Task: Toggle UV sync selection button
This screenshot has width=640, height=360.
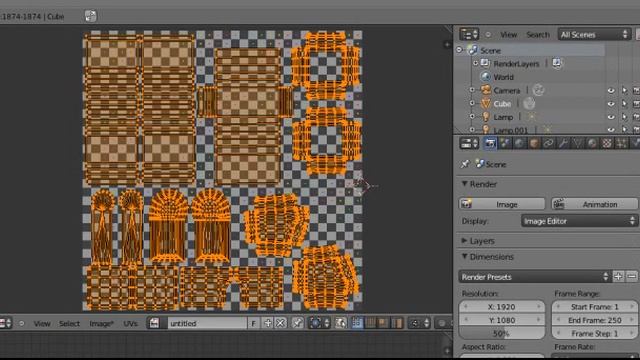Action: click(x=341, y=323)
